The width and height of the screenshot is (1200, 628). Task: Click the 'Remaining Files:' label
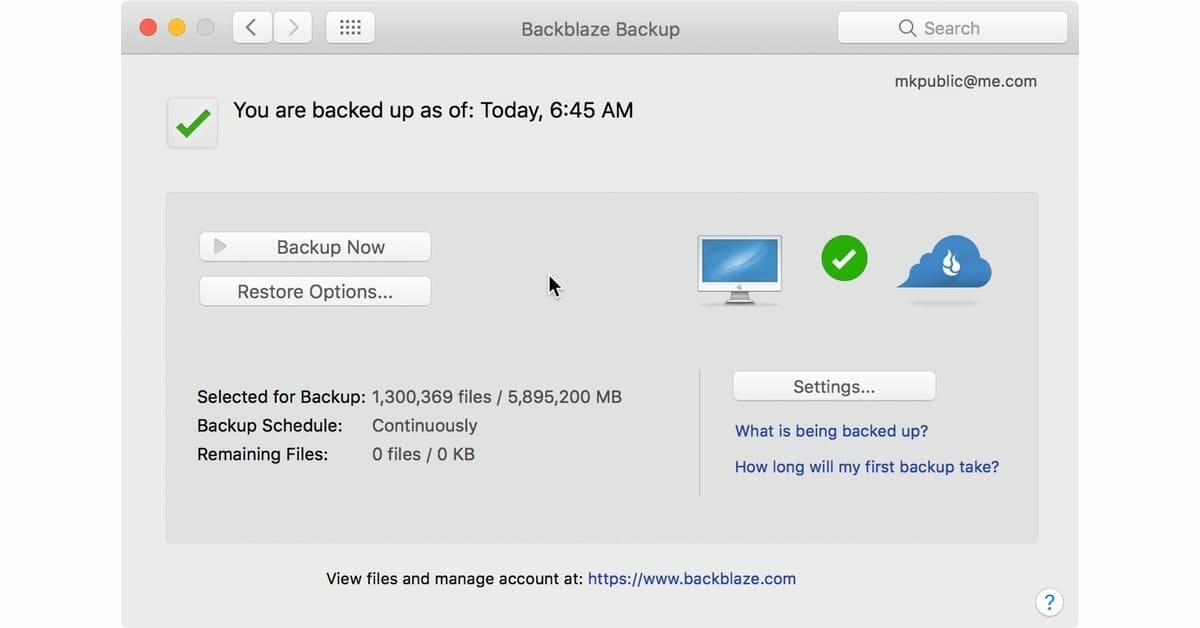[x=263, y=455]
